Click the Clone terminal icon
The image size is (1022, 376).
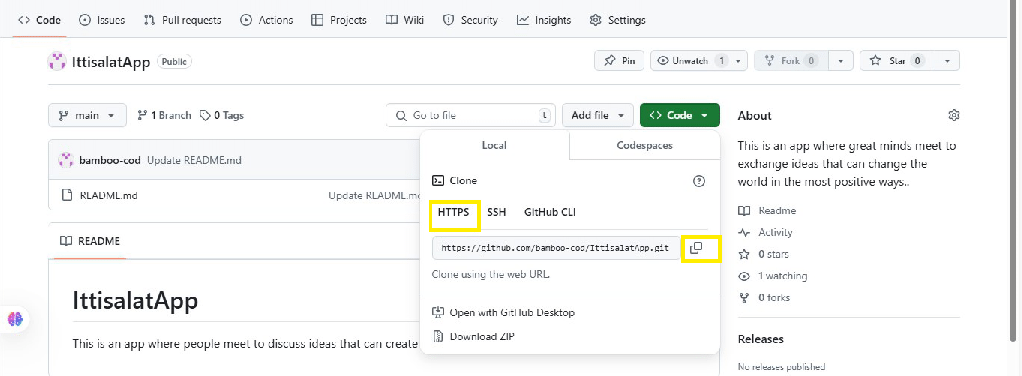tap(439, 181)
